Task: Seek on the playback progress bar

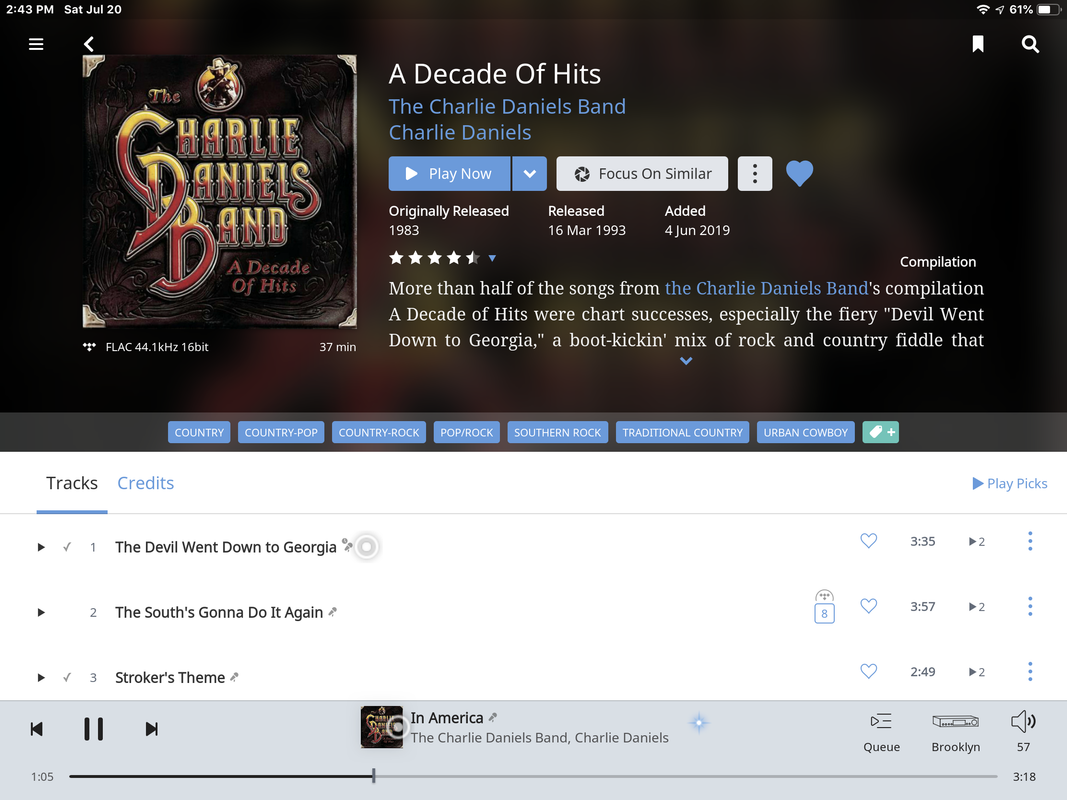Action: point(533,776)
